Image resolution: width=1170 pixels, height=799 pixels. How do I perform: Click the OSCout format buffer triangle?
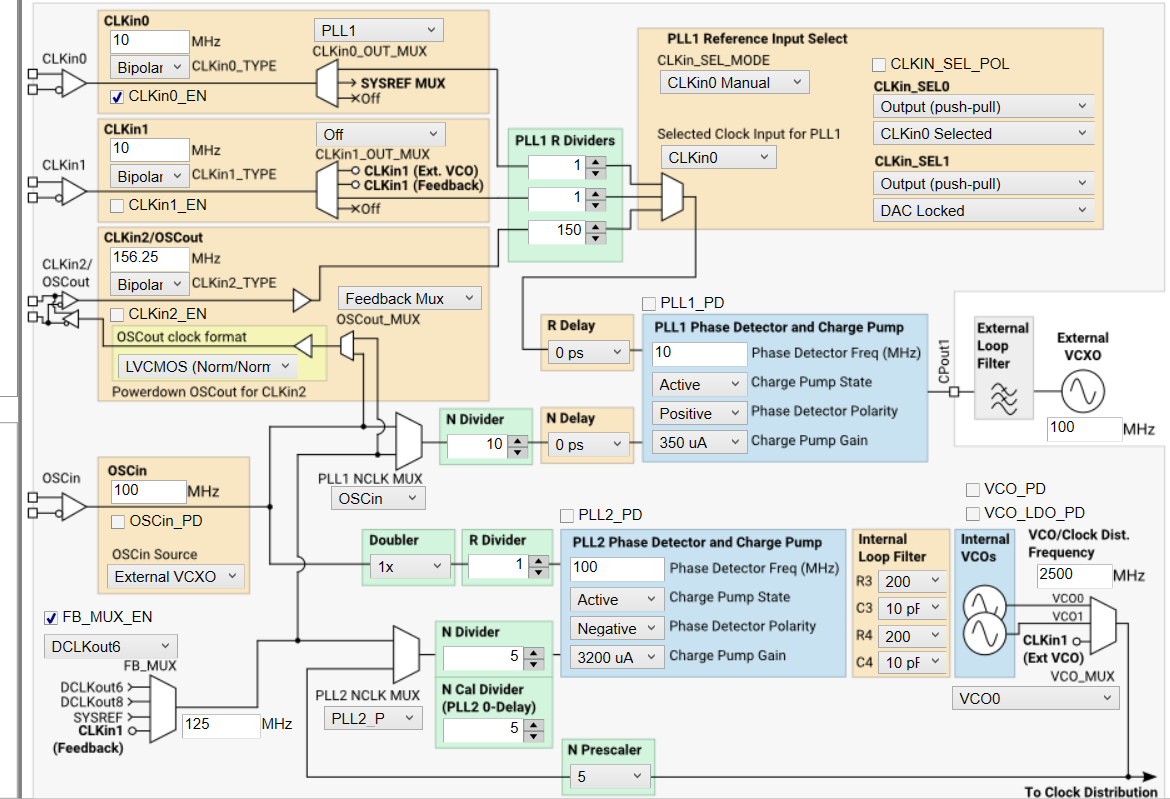(304, 346)
